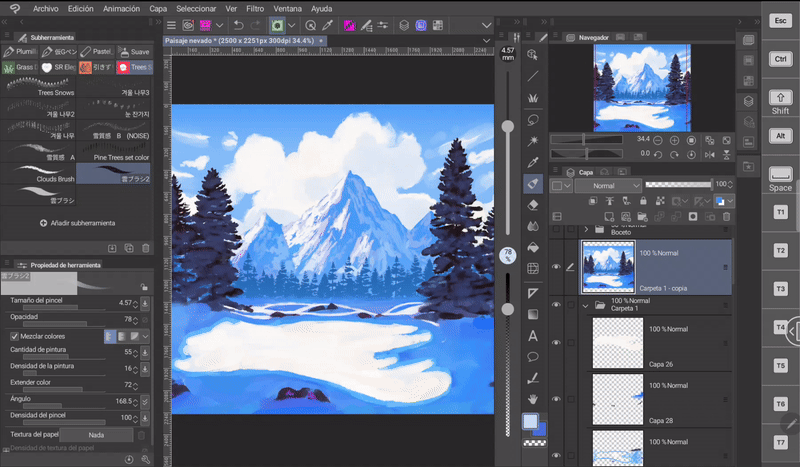The height and width of the screenshot is (467, 800).
Task: Hide layer Capa 28 with eye icon
Action: pos(556,399)
